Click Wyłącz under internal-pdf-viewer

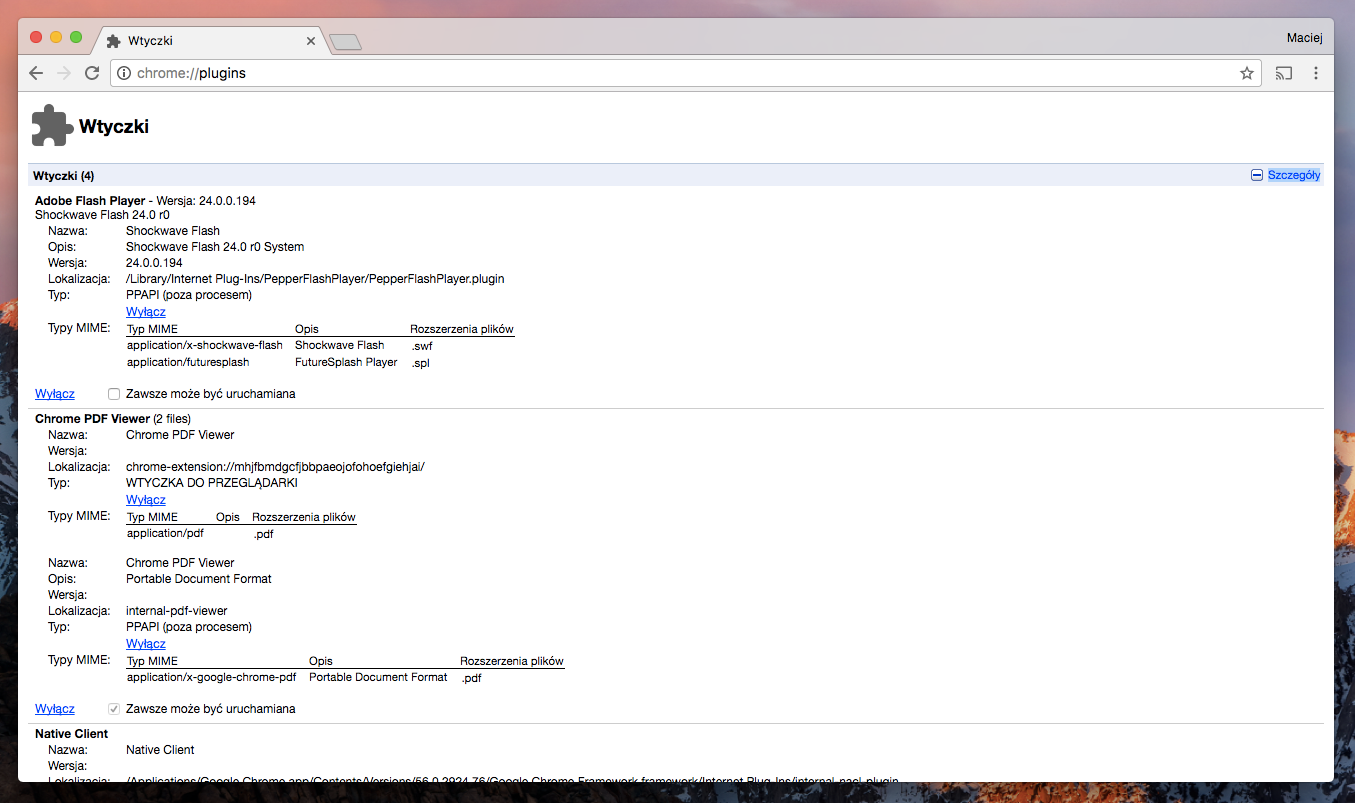click(146, 644)
